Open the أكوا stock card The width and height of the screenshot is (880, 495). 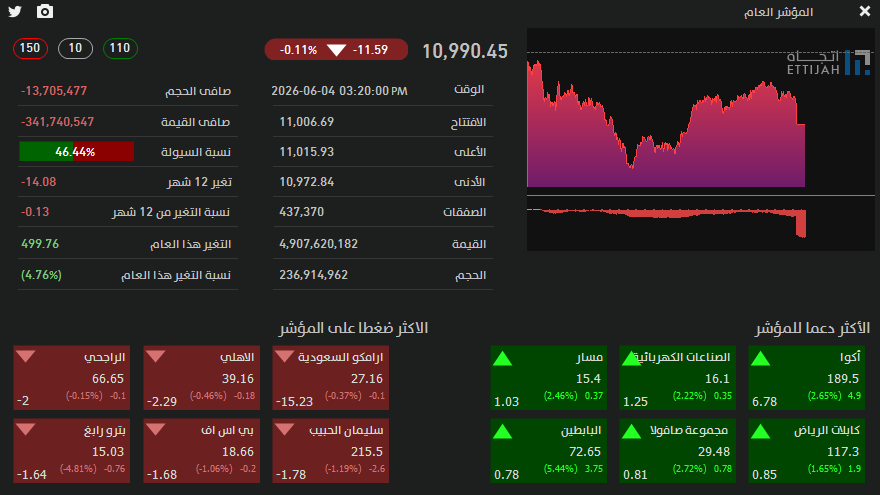(806, 378)
